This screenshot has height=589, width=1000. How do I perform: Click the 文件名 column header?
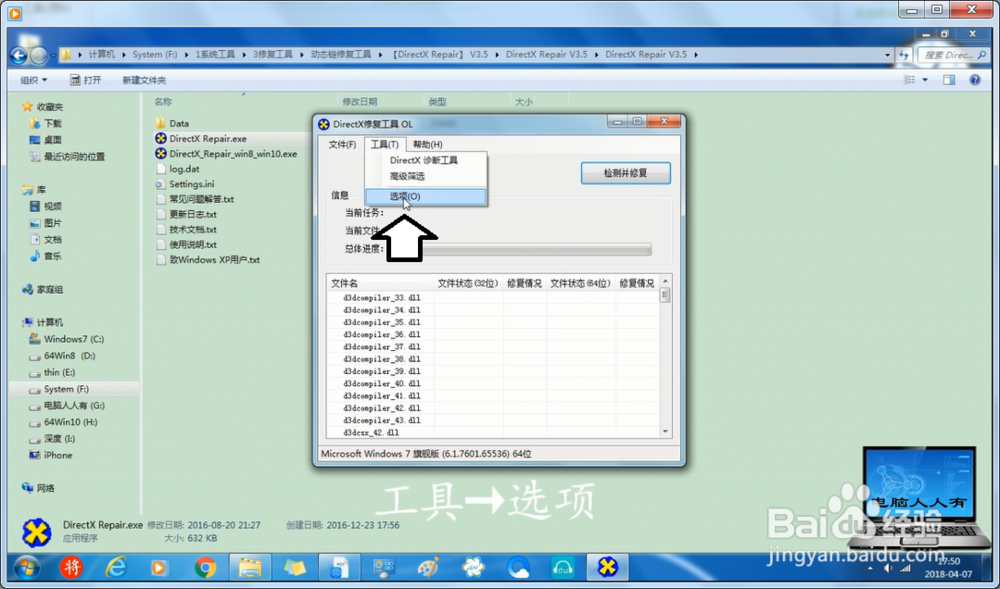[380, 283]
